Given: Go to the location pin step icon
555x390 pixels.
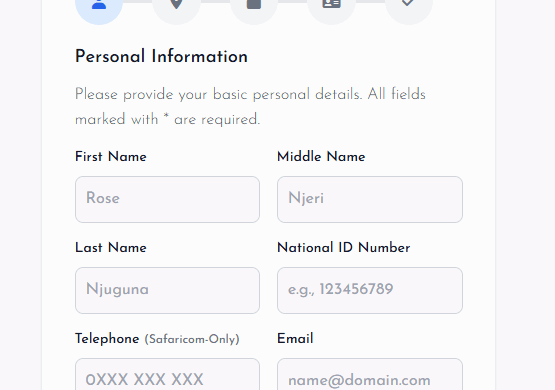Looking at the screenshot, I should click(176, 5).
